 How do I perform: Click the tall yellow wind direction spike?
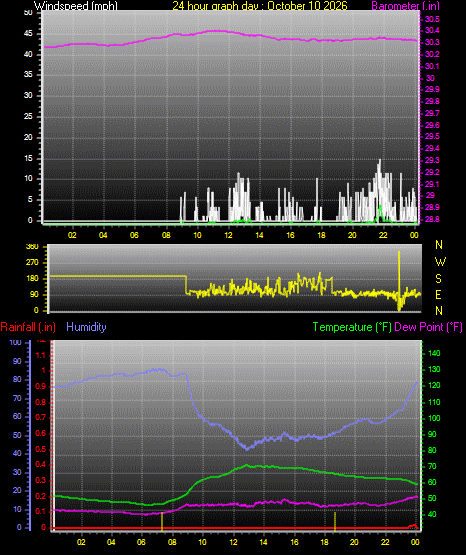(x=399, y=280)
